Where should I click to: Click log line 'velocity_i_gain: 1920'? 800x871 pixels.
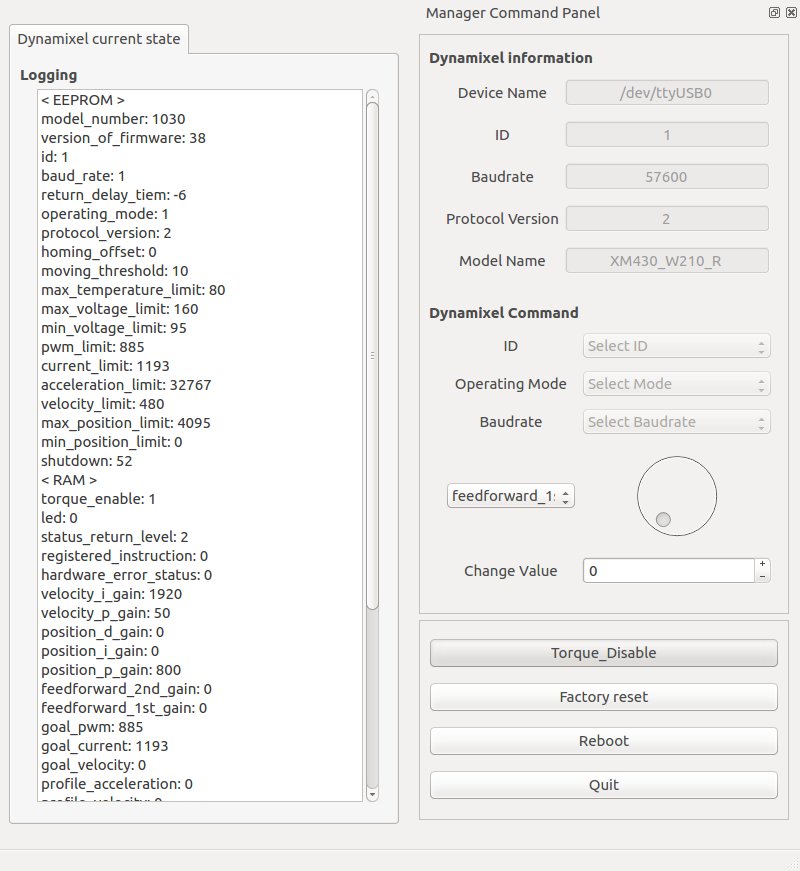point(112,594)
